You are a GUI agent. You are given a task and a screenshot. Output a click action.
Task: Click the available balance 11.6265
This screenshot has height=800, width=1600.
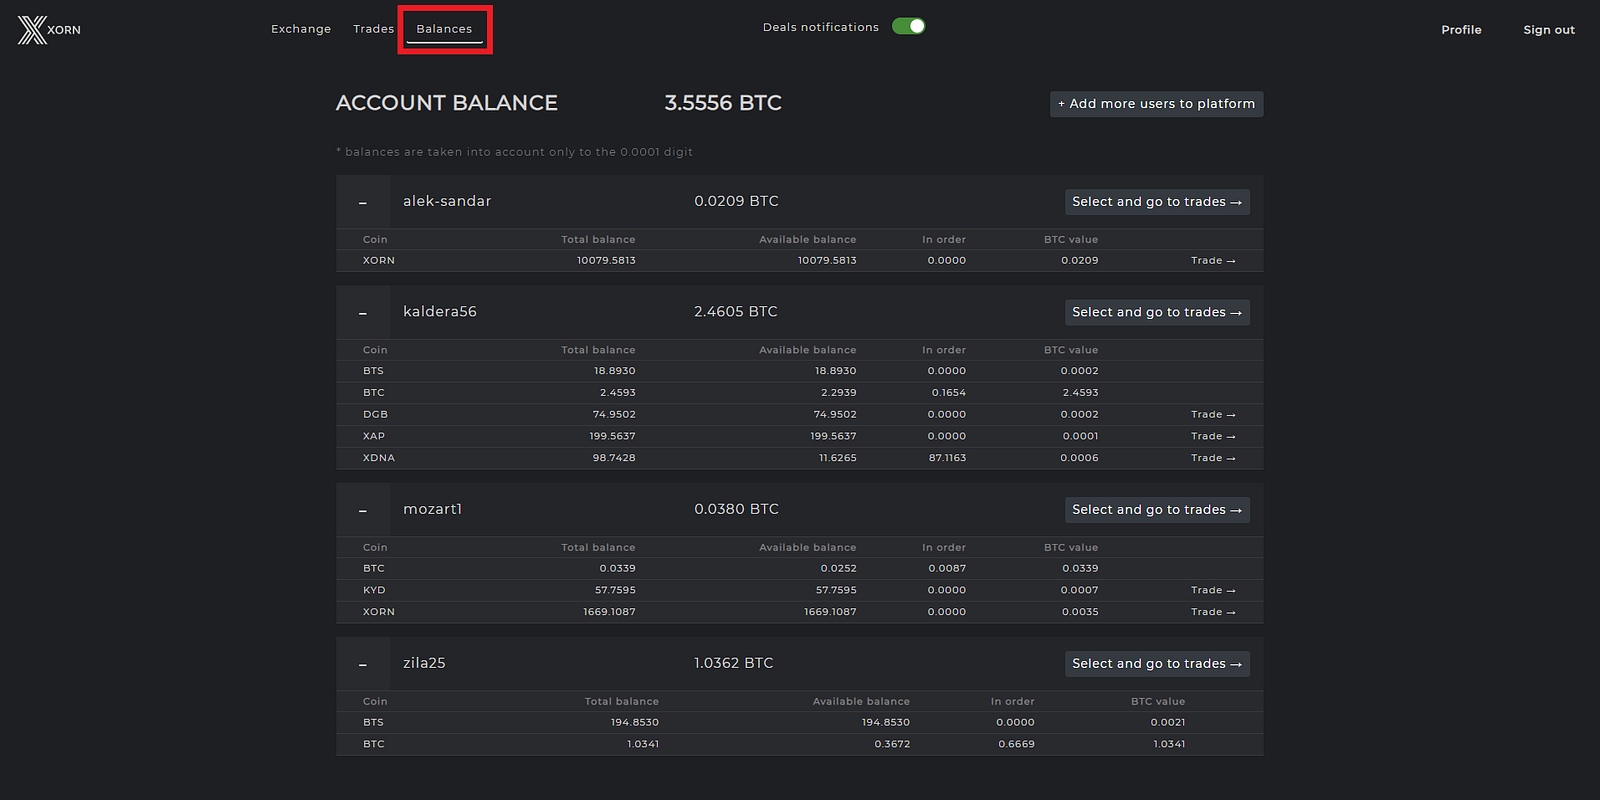pos(838,458)
